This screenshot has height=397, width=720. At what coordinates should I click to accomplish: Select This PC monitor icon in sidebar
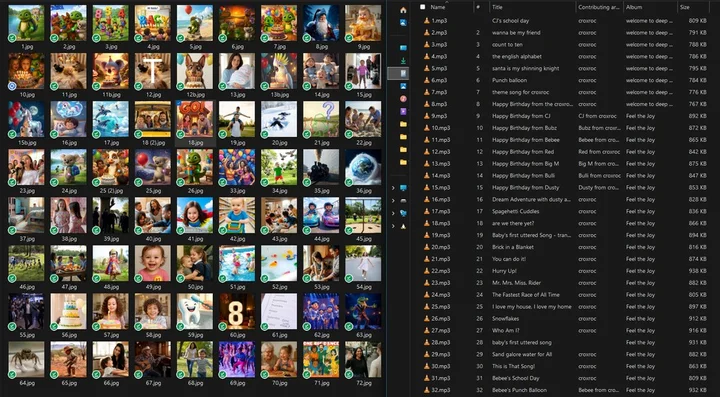coord(403,188)
